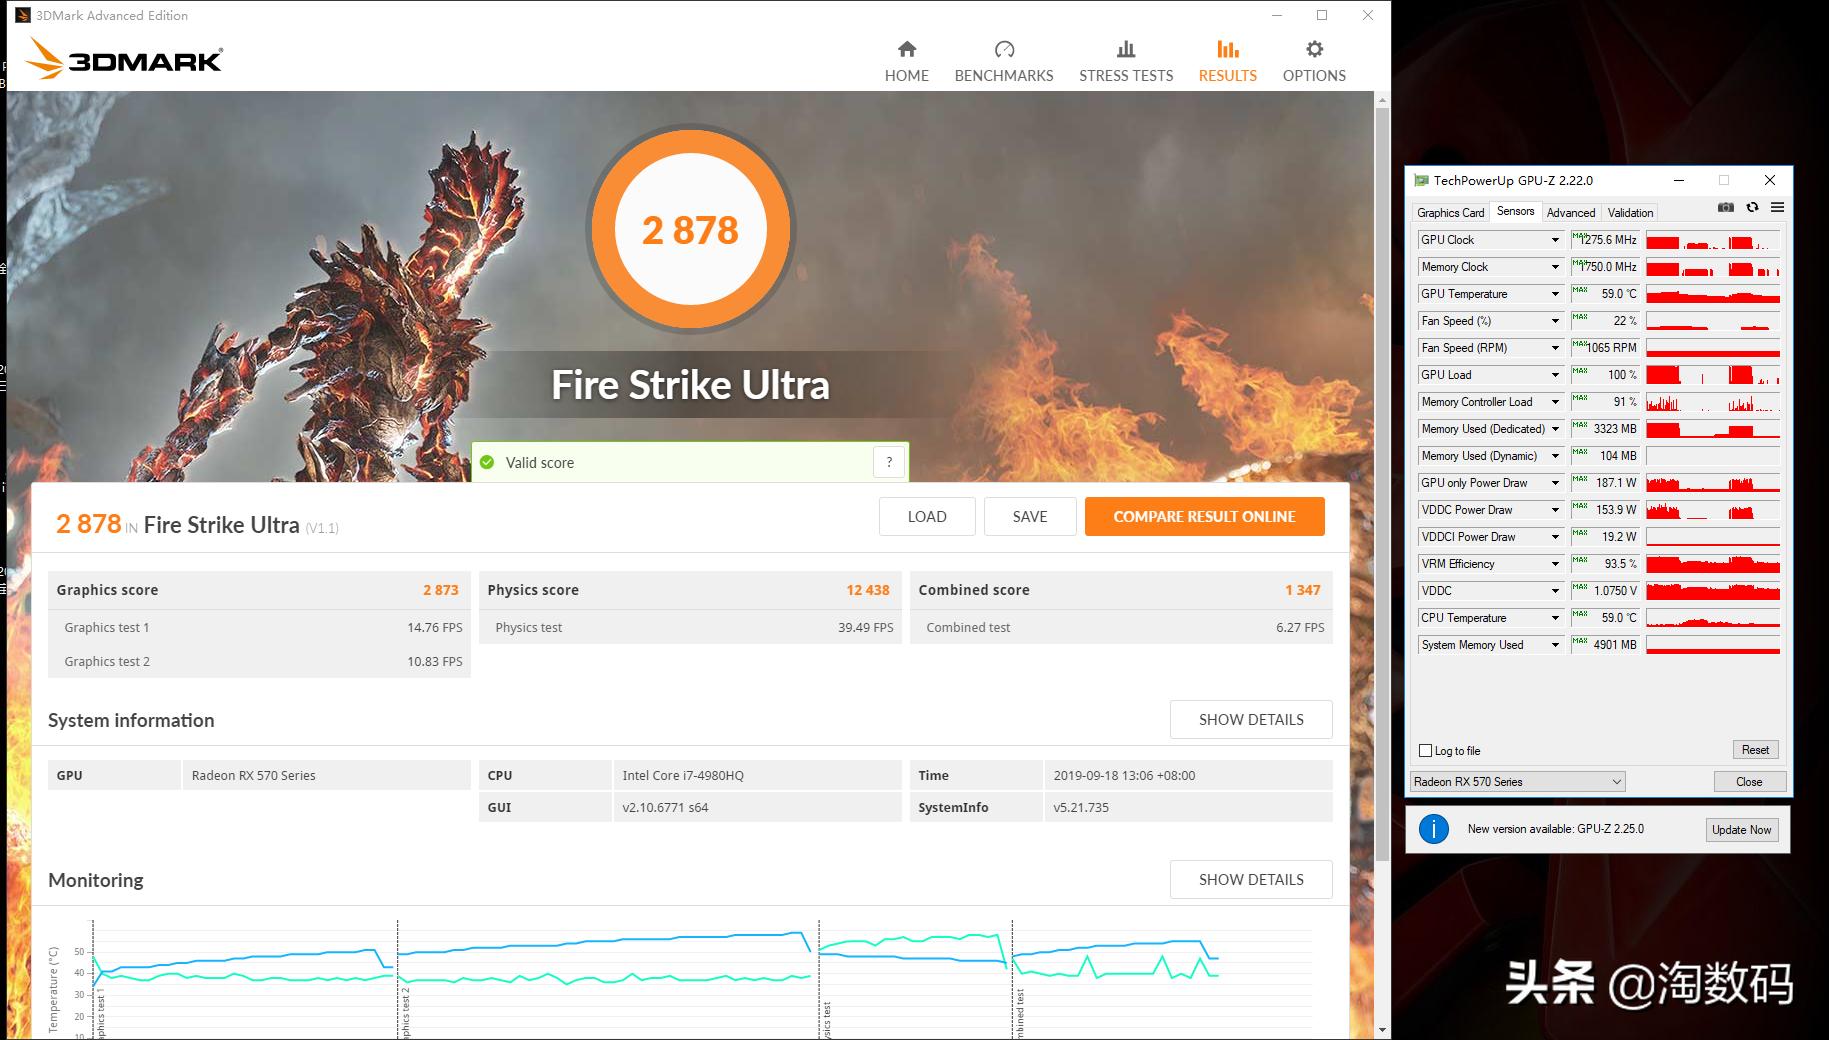
Task: Open the Options gear icon
Action: 1314,49
